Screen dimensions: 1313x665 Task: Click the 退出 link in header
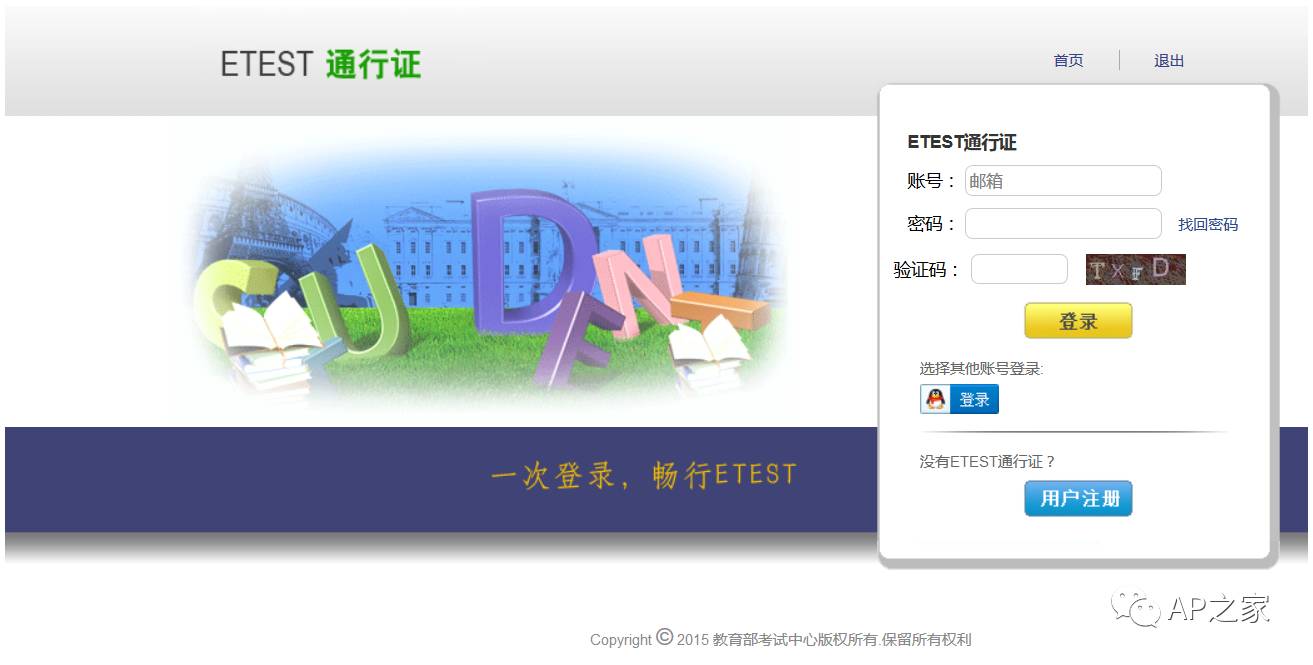pyautogui.click(x=1169, y=61)
